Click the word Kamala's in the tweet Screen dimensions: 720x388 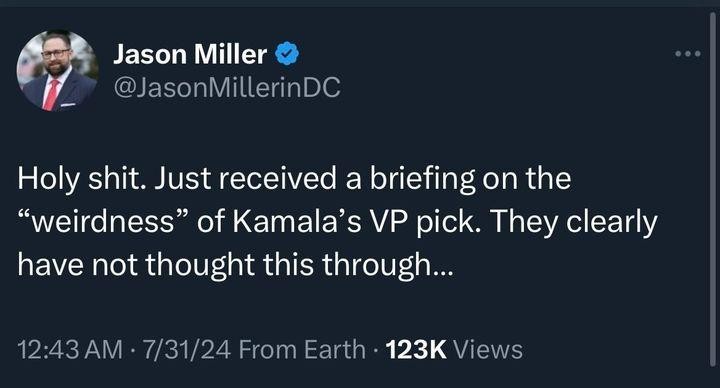click(x=297, y=223)
